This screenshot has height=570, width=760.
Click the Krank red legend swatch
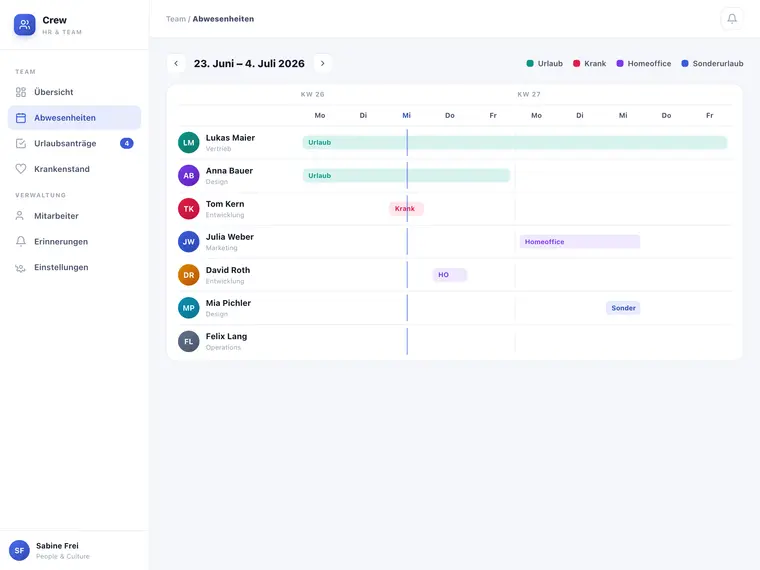576,63
